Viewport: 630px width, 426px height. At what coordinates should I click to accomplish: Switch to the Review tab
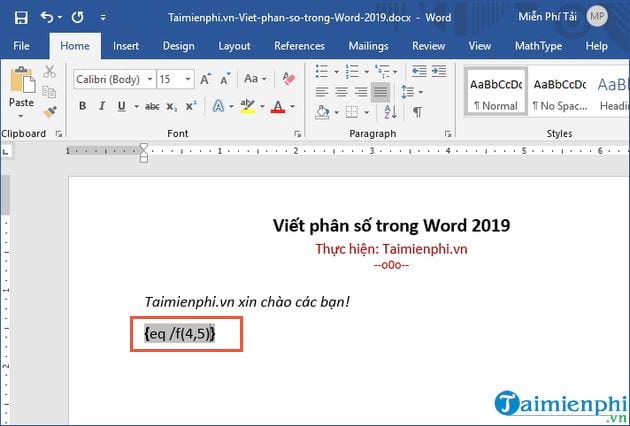pos(428,46)
